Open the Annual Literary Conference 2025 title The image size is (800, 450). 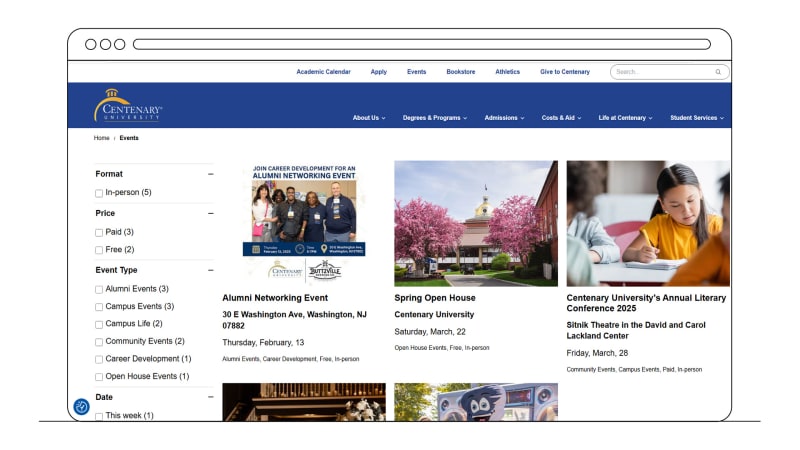[646, 303]
